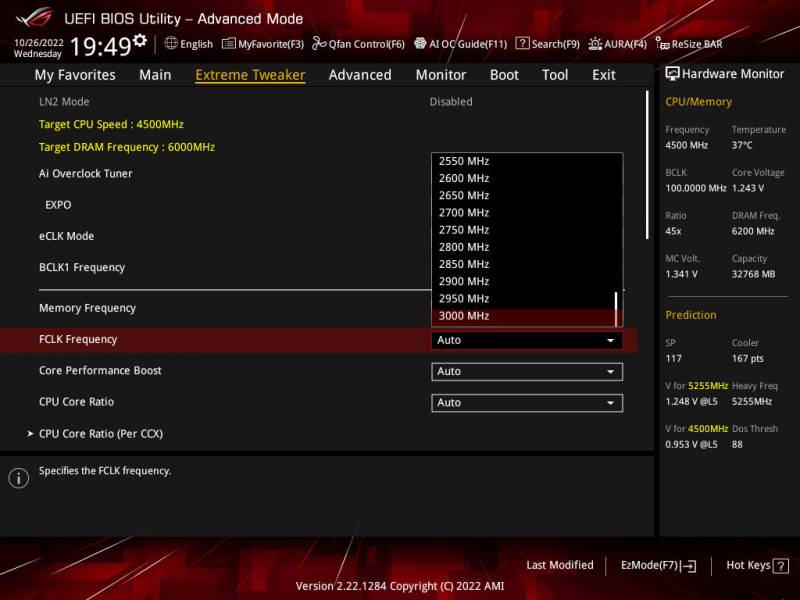Click the ROG logo icon
Screen dimensions: 800x600
pyautogui.click(x=34, y=17)
